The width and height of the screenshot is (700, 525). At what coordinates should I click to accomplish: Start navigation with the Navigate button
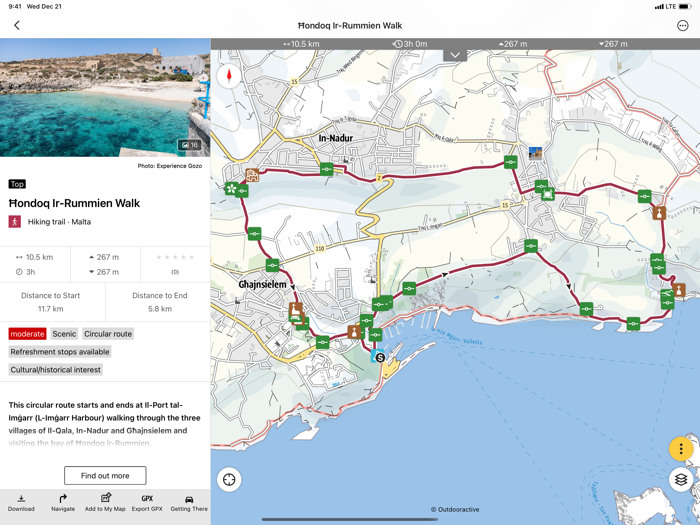tap(63, 503)
